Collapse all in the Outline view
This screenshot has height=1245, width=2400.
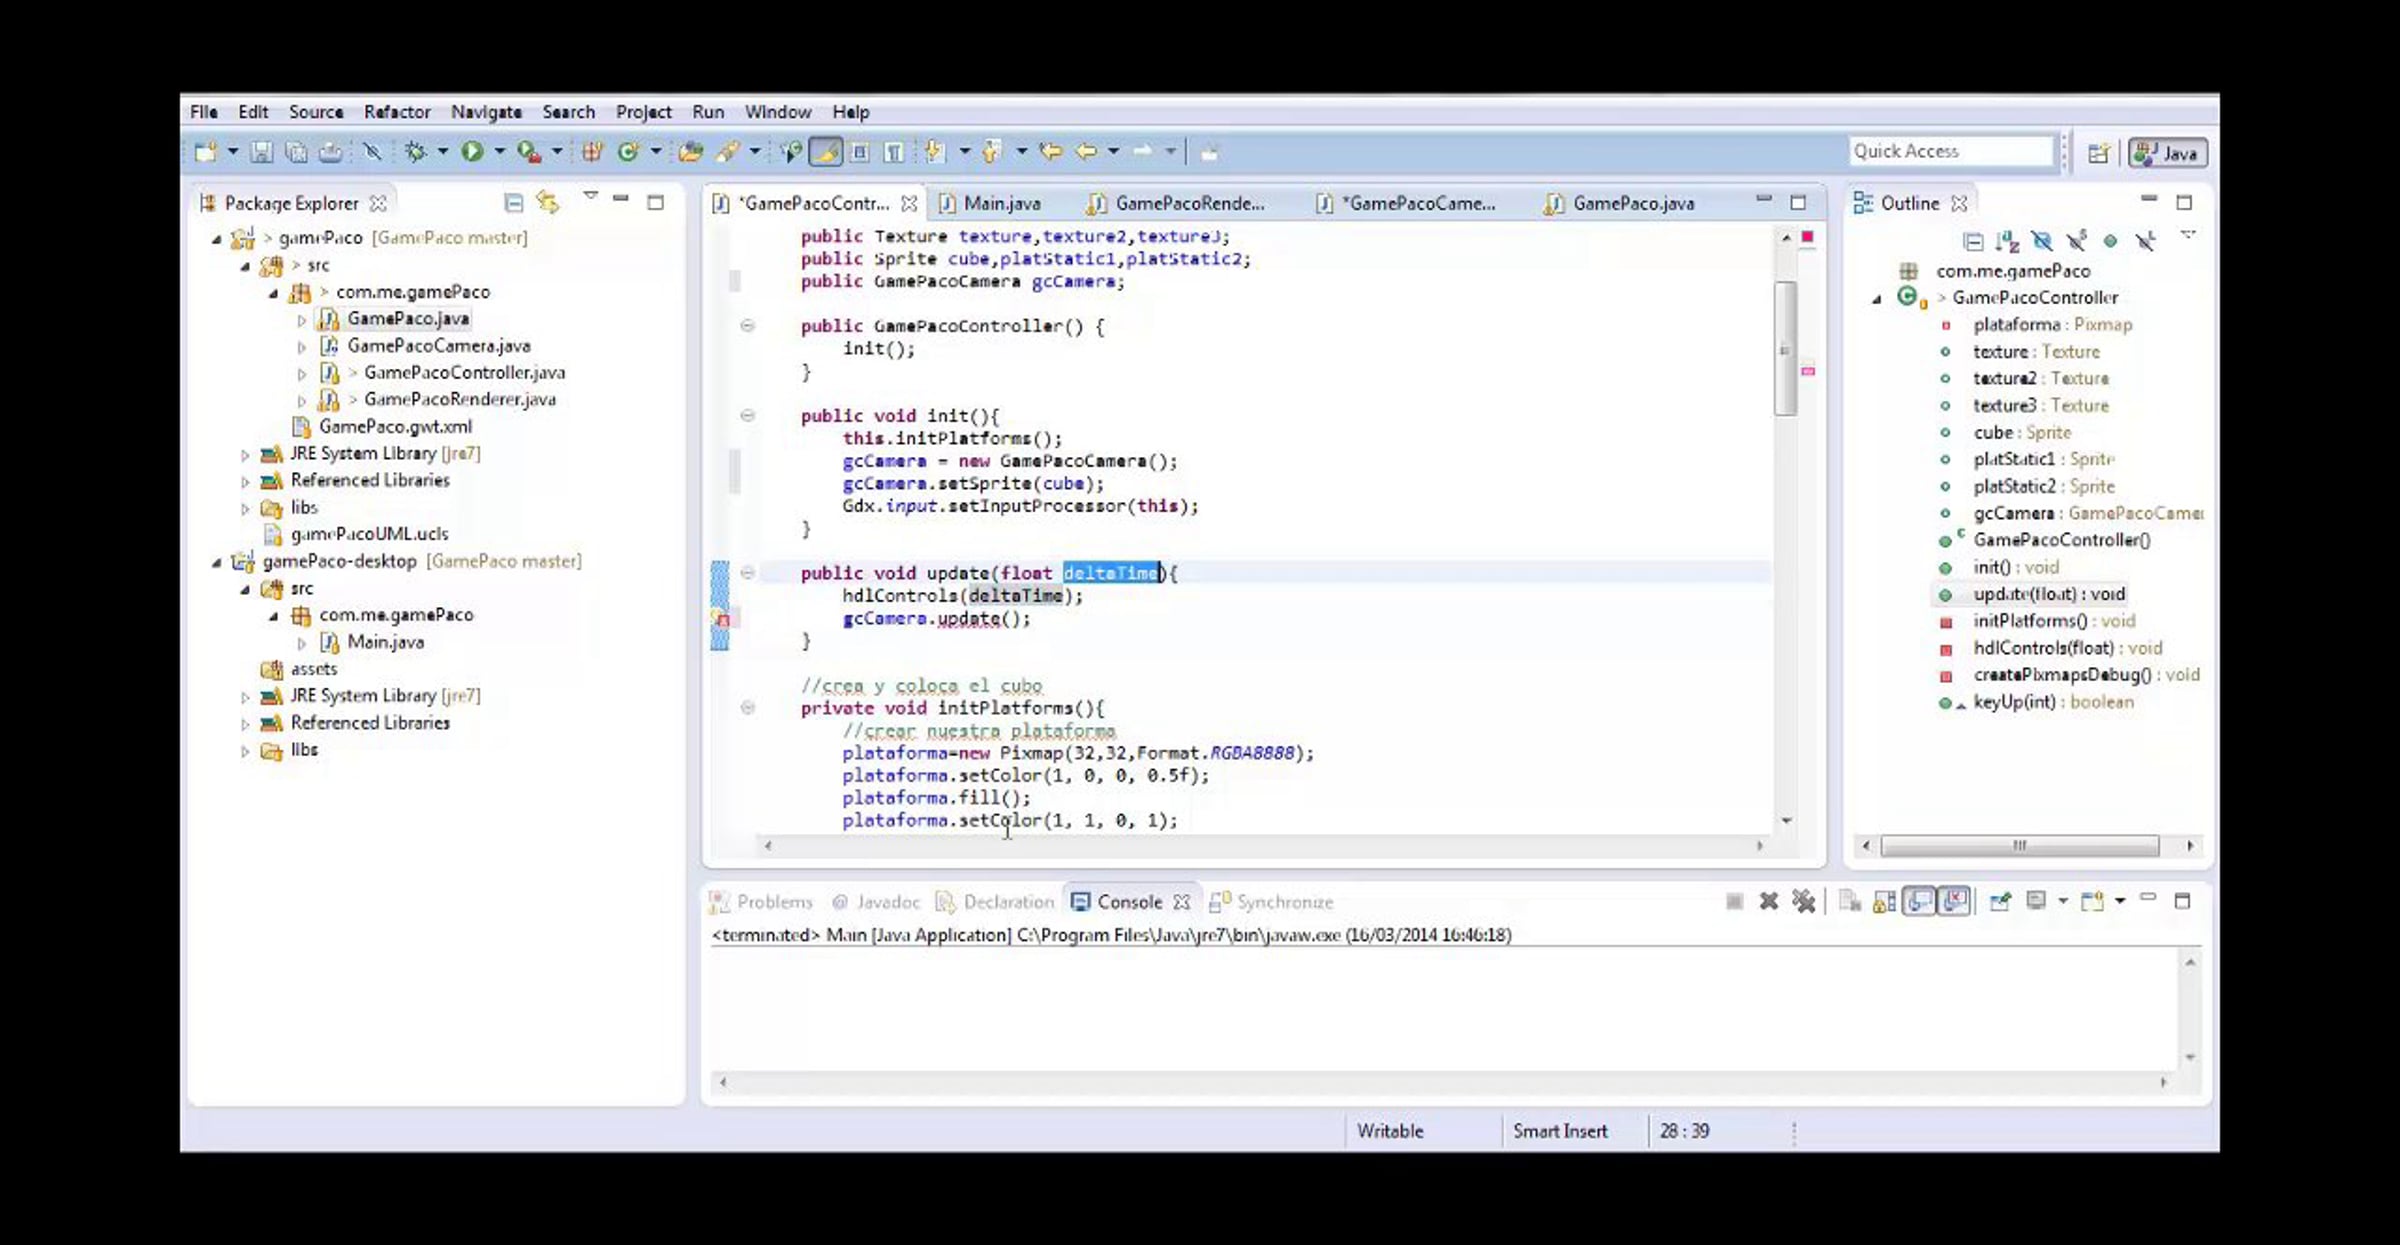click(x=1973, y=241)
